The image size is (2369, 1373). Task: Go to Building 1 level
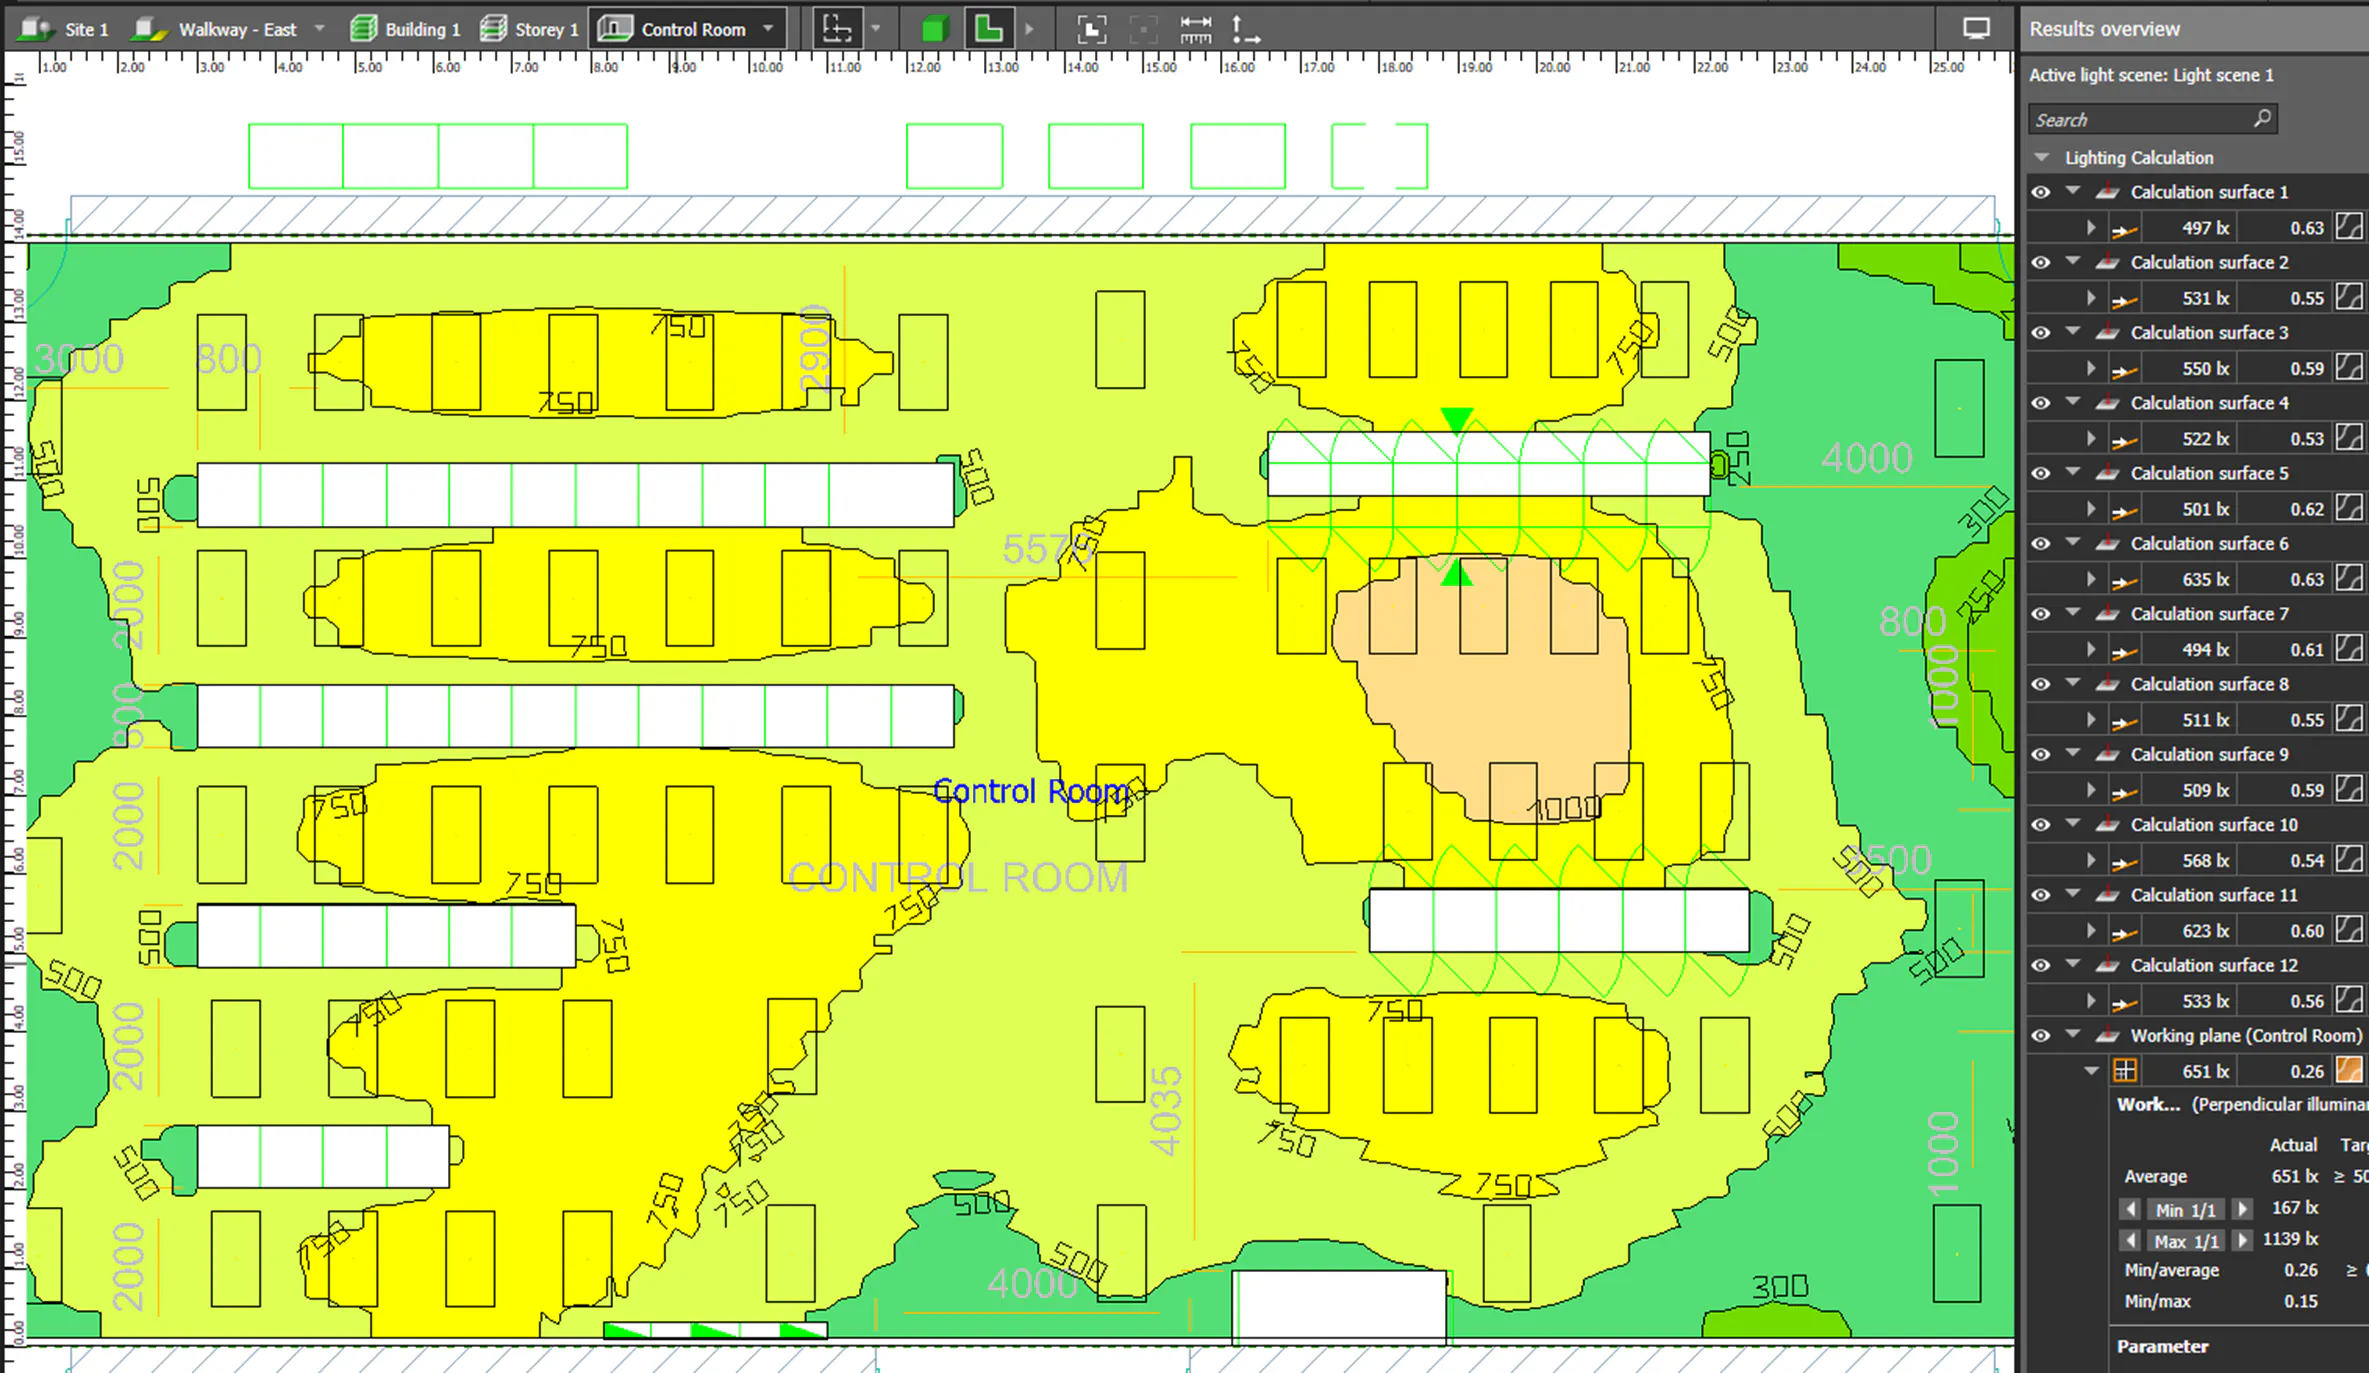click(x=406, y=29)
